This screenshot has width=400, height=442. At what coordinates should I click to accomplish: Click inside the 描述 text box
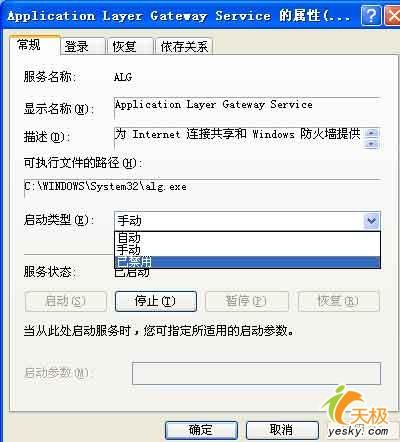click(x=239, y=138)
